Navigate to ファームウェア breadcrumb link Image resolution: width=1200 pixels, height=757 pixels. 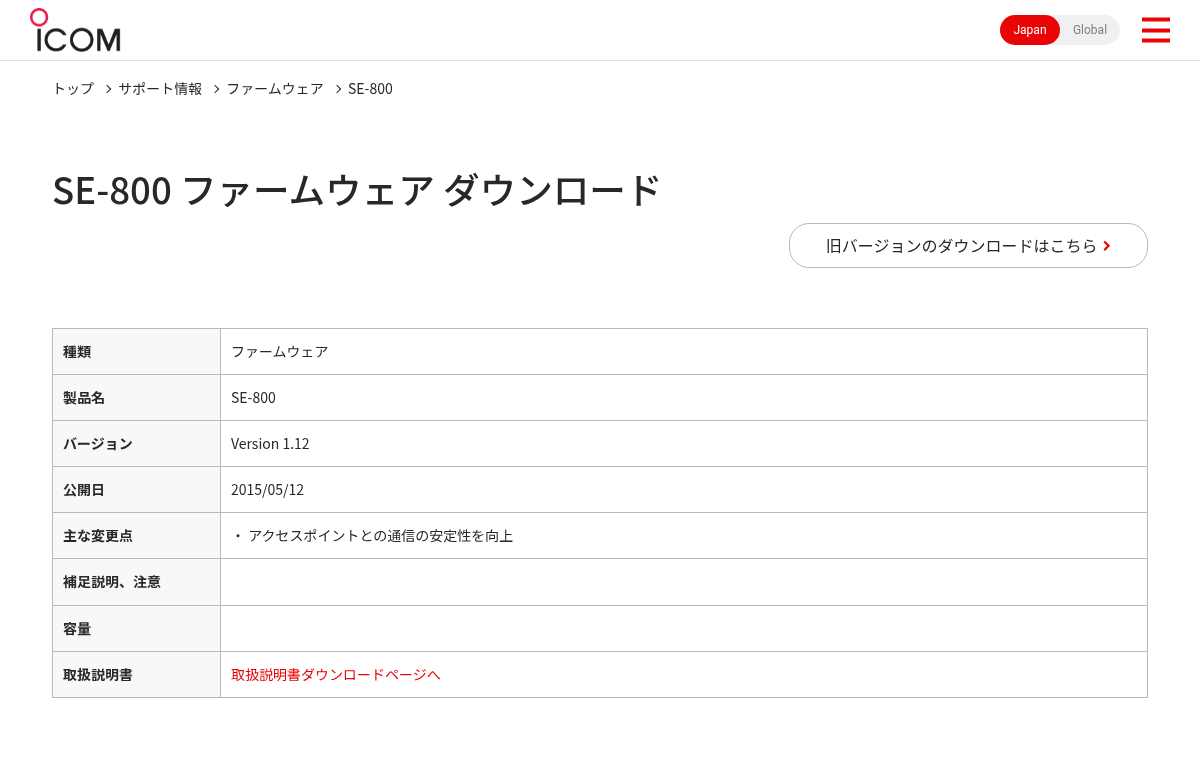point(275,88)
